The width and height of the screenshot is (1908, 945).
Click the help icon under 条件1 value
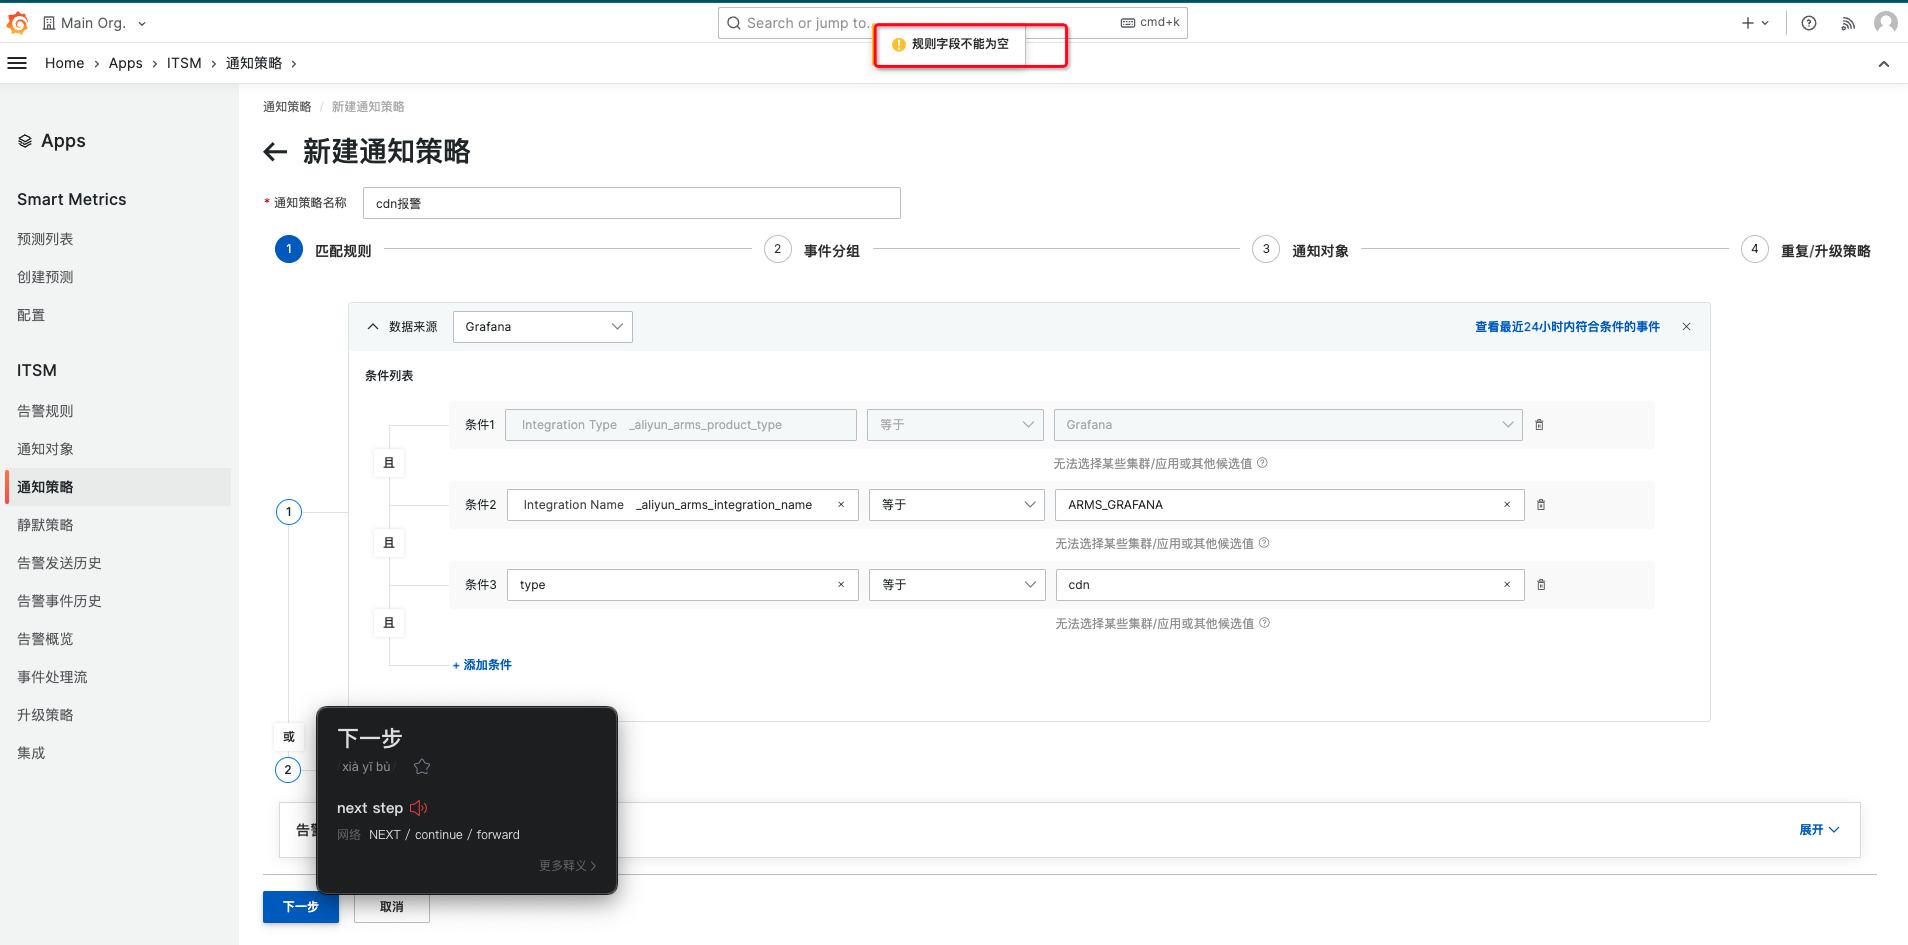point(1262,463)
